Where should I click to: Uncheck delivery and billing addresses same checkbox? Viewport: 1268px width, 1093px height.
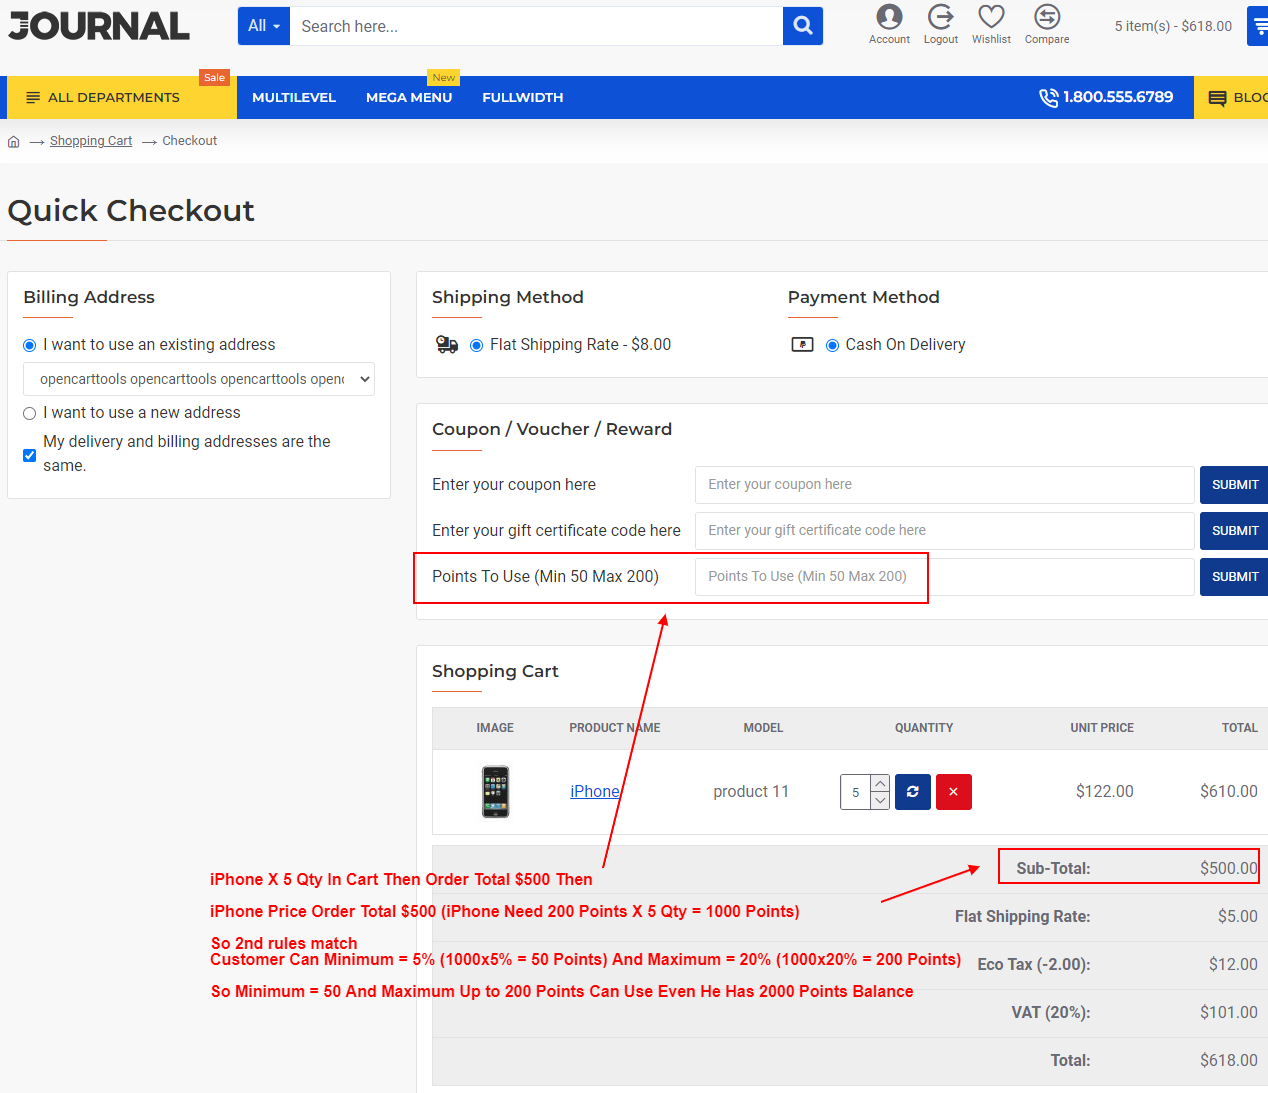point(30,455)
